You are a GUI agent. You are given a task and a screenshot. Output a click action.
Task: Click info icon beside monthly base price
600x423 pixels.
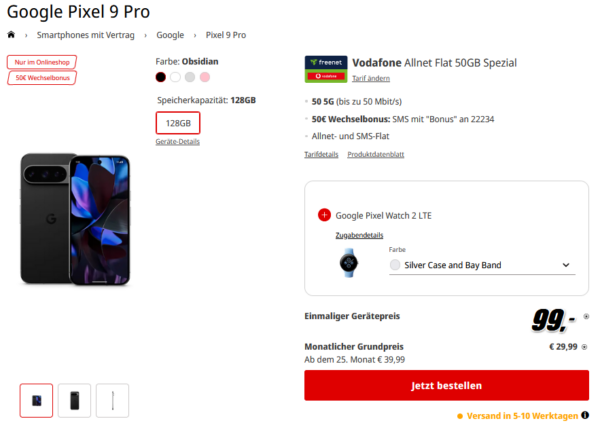[584, 347]
